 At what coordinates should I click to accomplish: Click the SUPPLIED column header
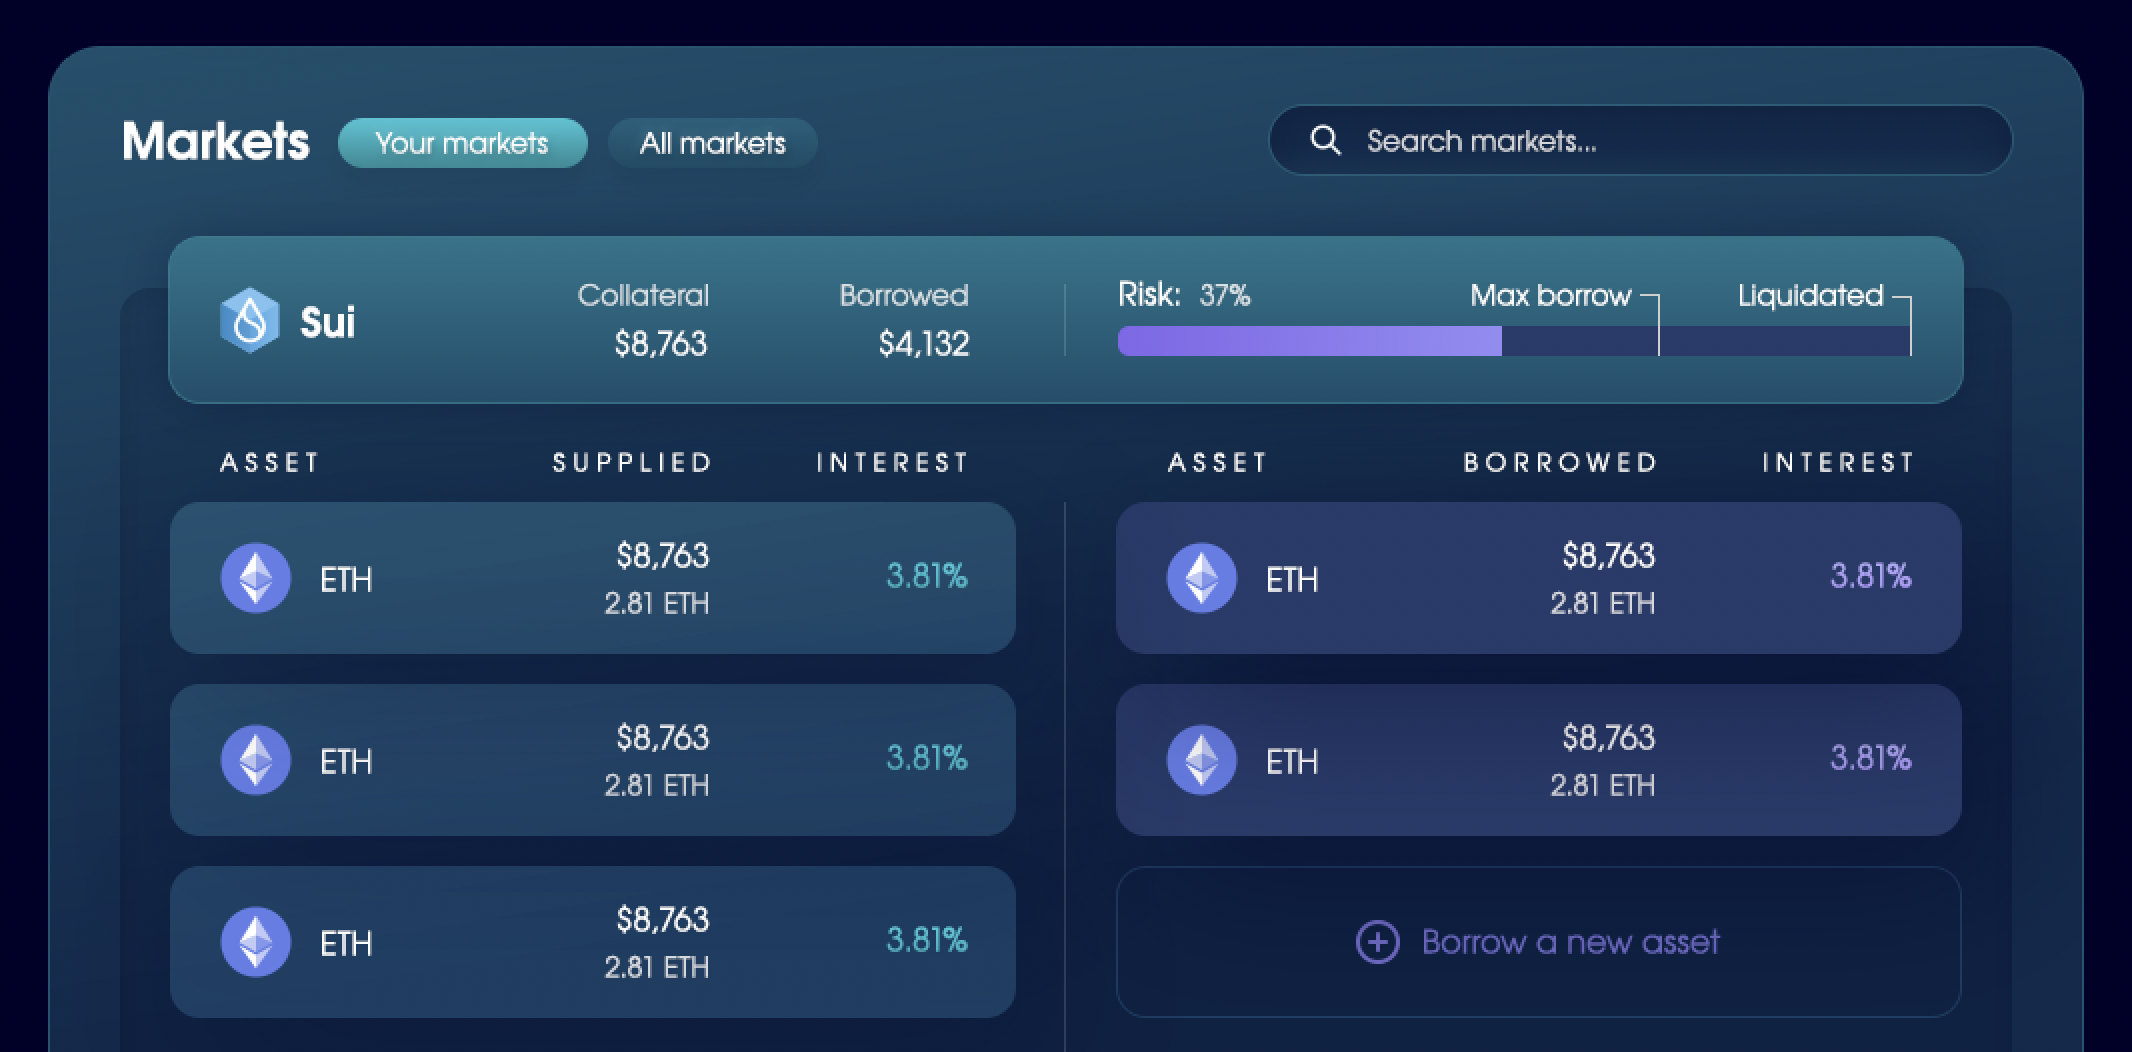coord(632,462)
